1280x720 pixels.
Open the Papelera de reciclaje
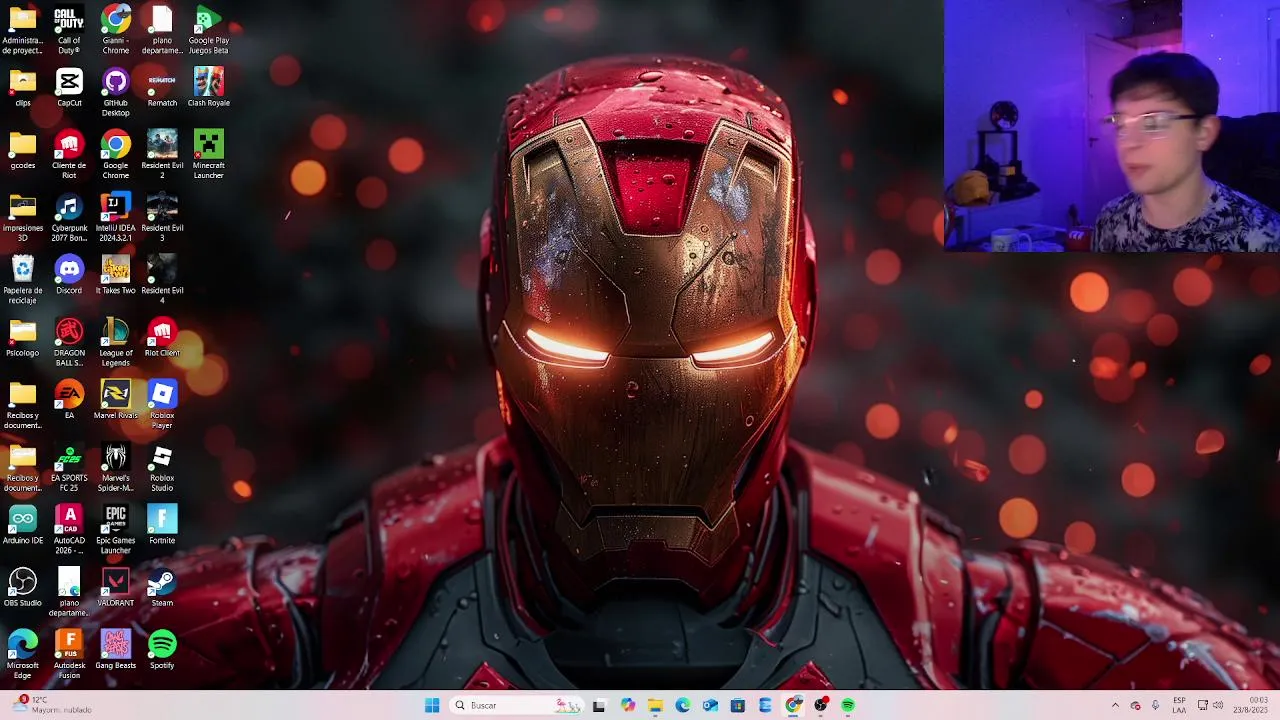pos(23,280)
